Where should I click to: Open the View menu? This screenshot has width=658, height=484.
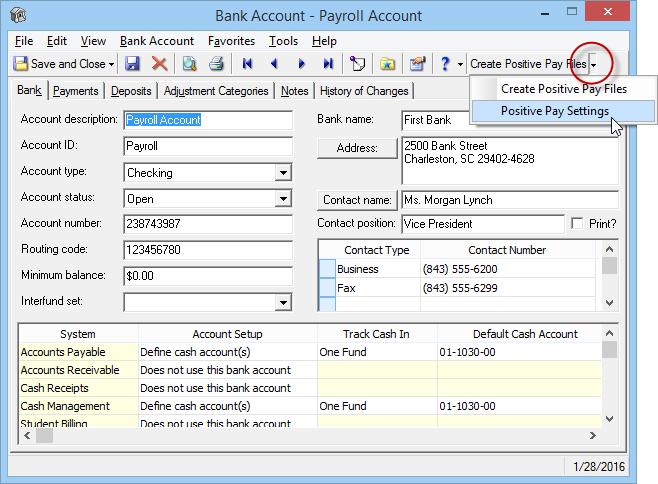[x=93, y=41]
